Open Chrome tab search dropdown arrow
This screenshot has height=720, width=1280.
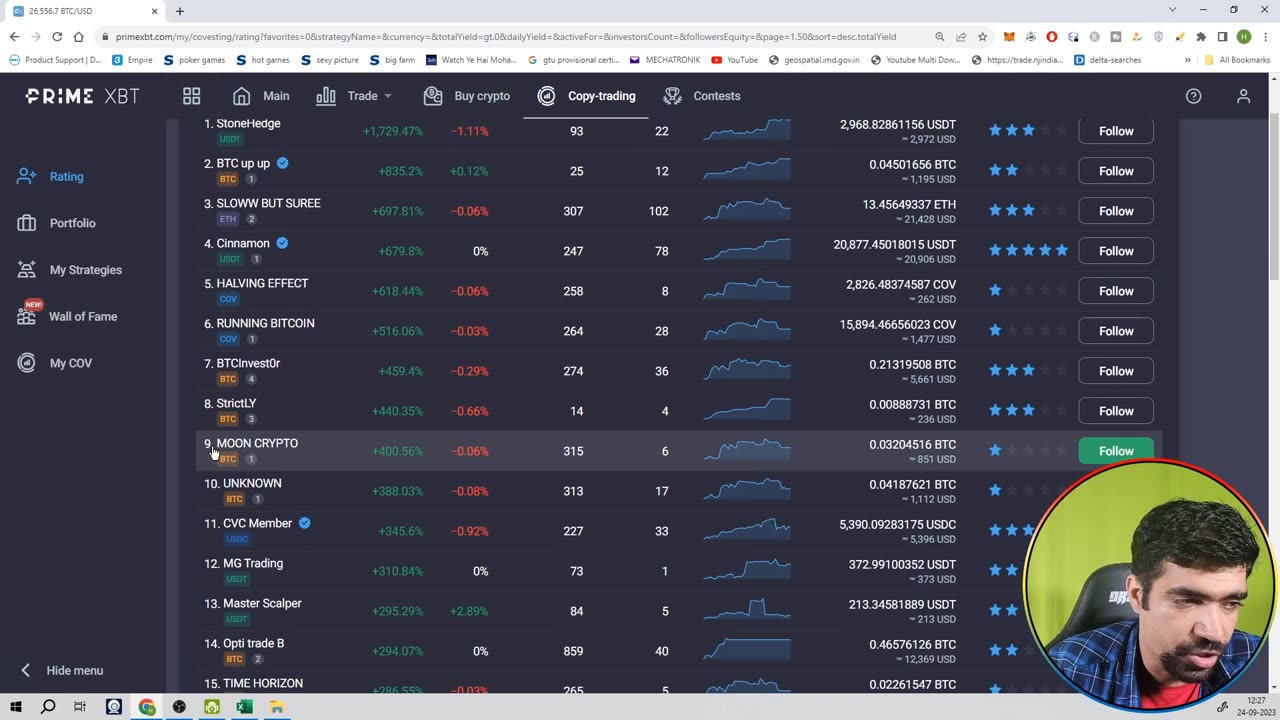1172,10
